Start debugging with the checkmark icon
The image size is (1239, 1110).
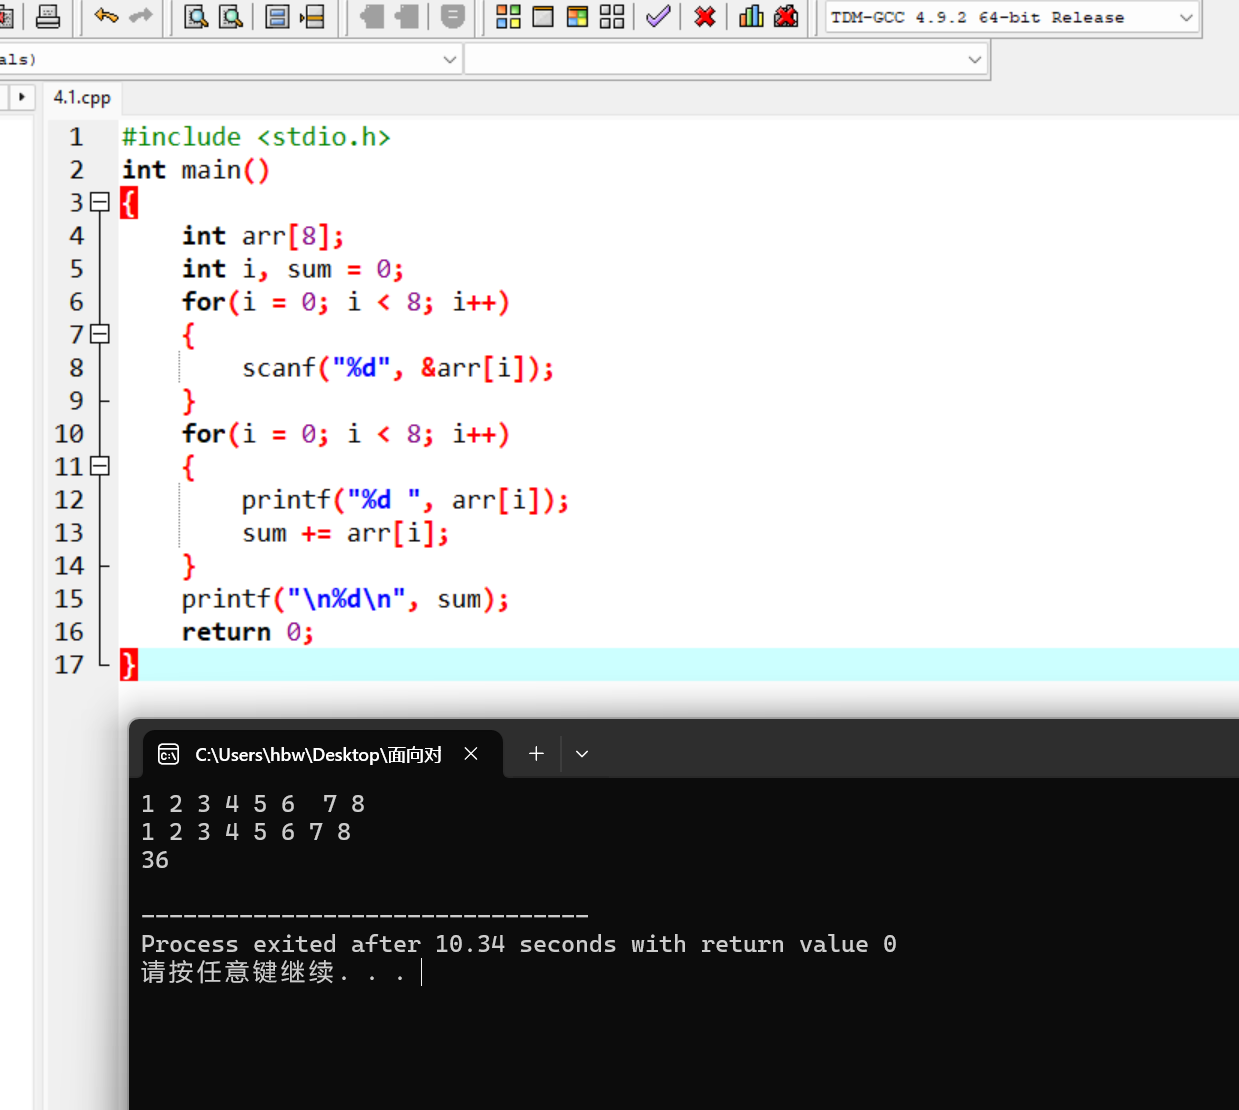[x=658, y=16]
